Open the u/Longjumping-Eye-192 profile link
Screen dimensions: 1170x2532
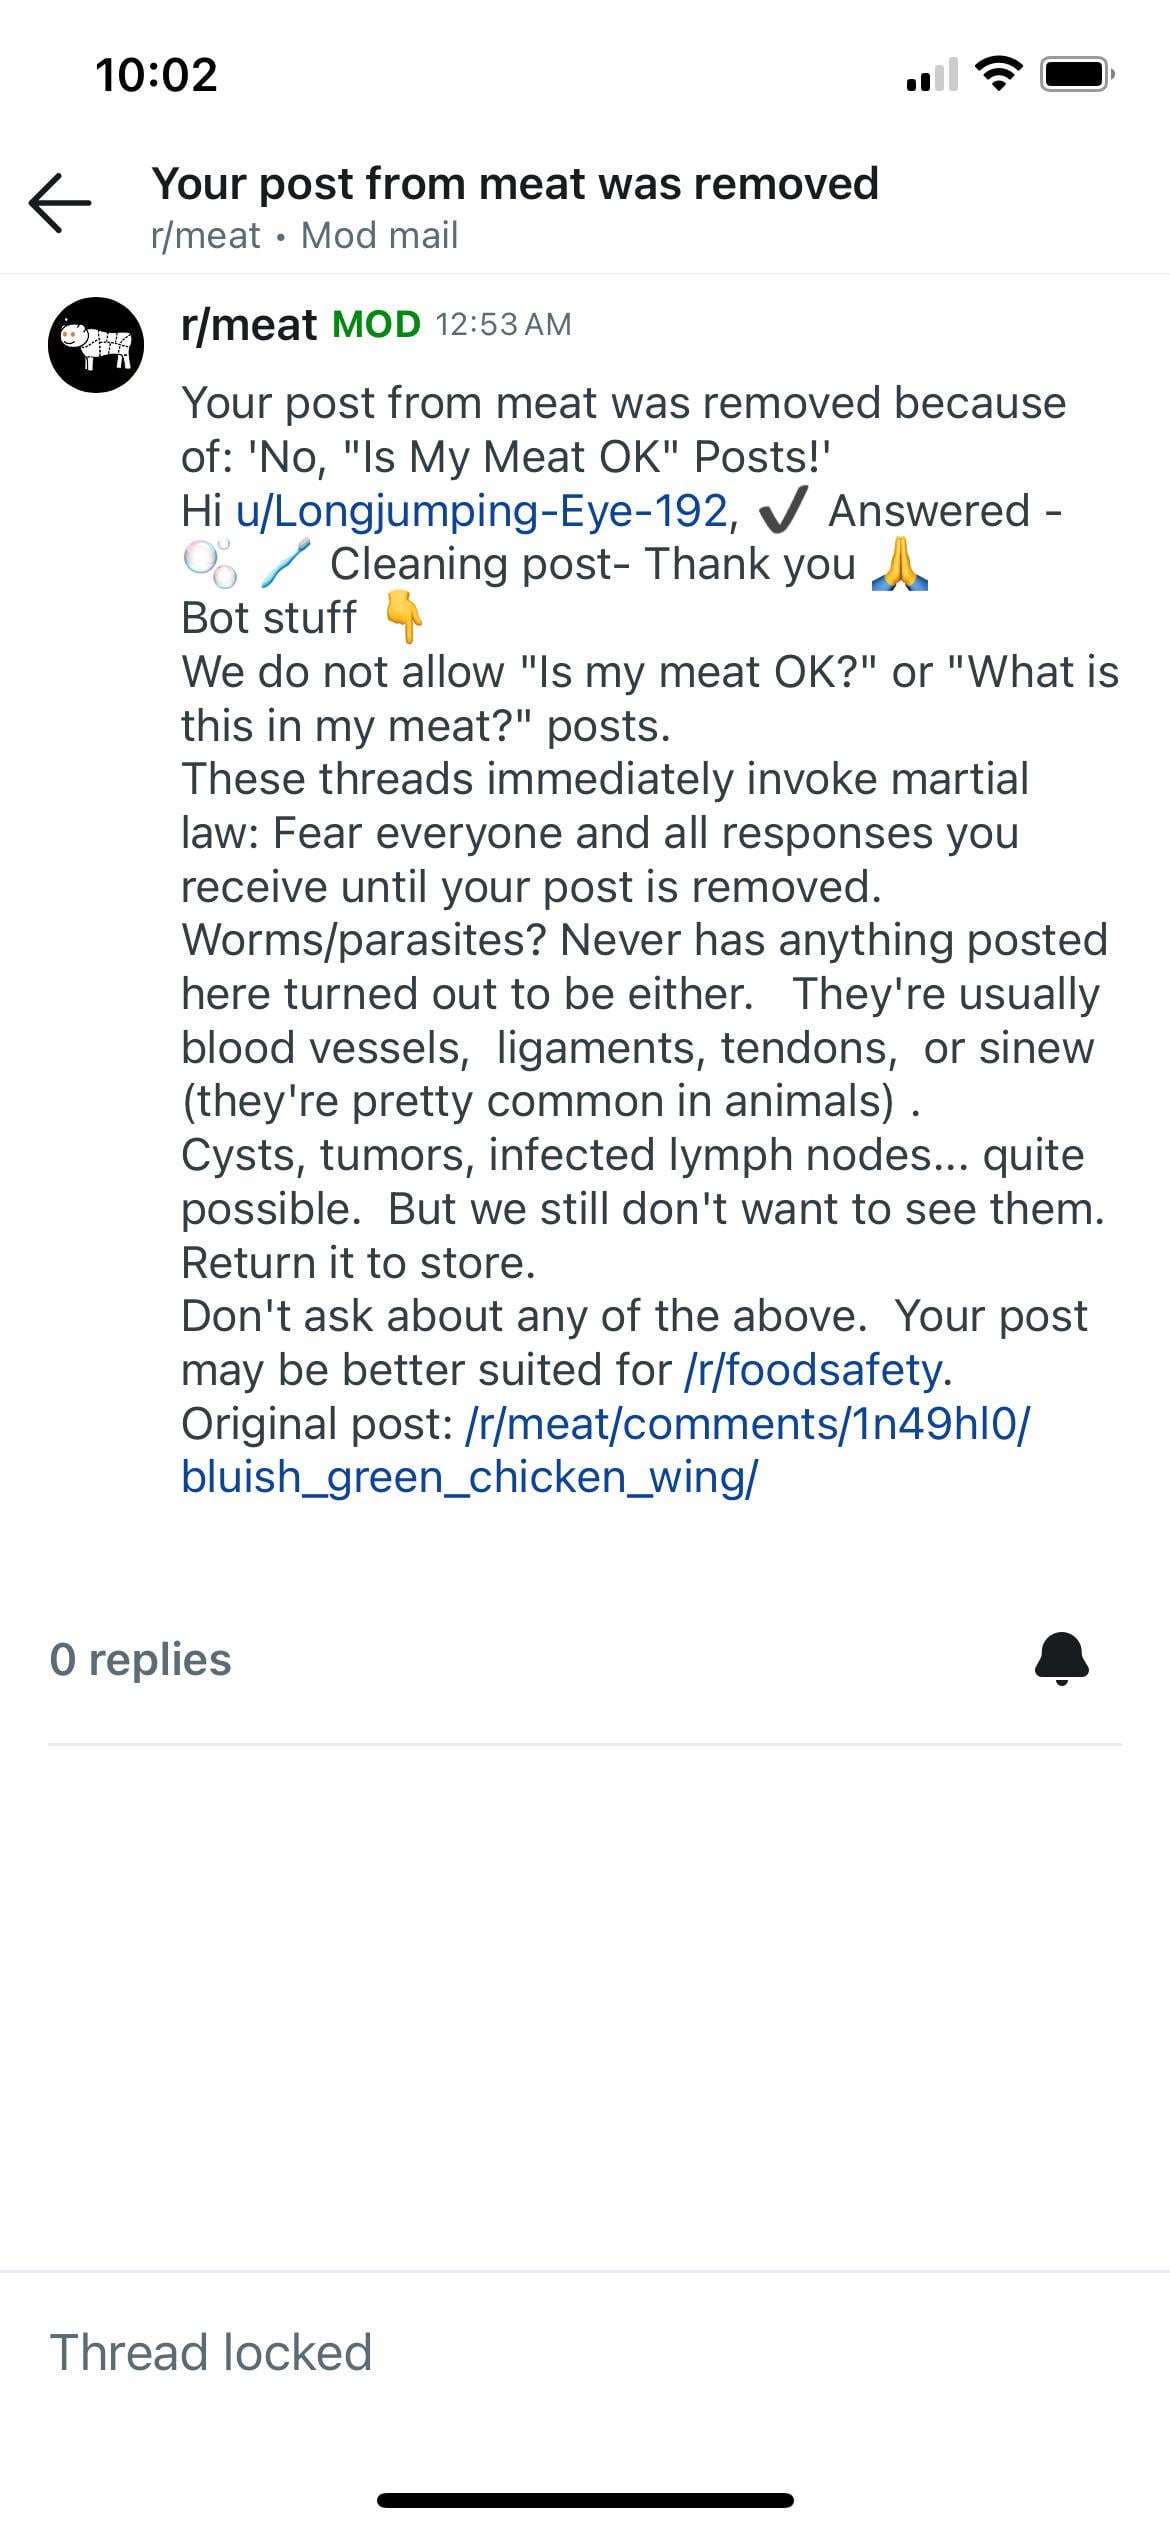click(482, 511)
